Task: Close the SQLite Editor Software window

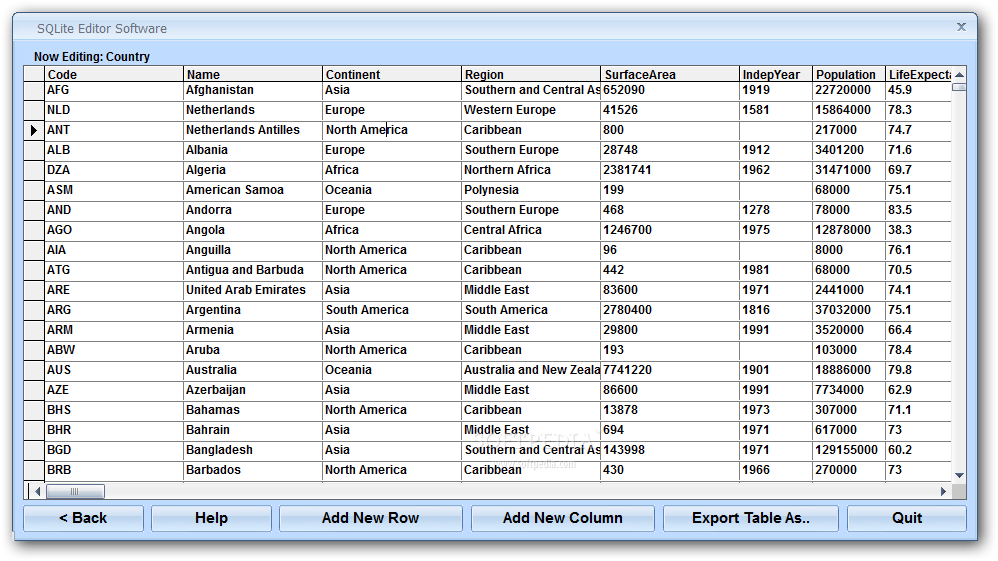Action: click(x=961, y=27)
